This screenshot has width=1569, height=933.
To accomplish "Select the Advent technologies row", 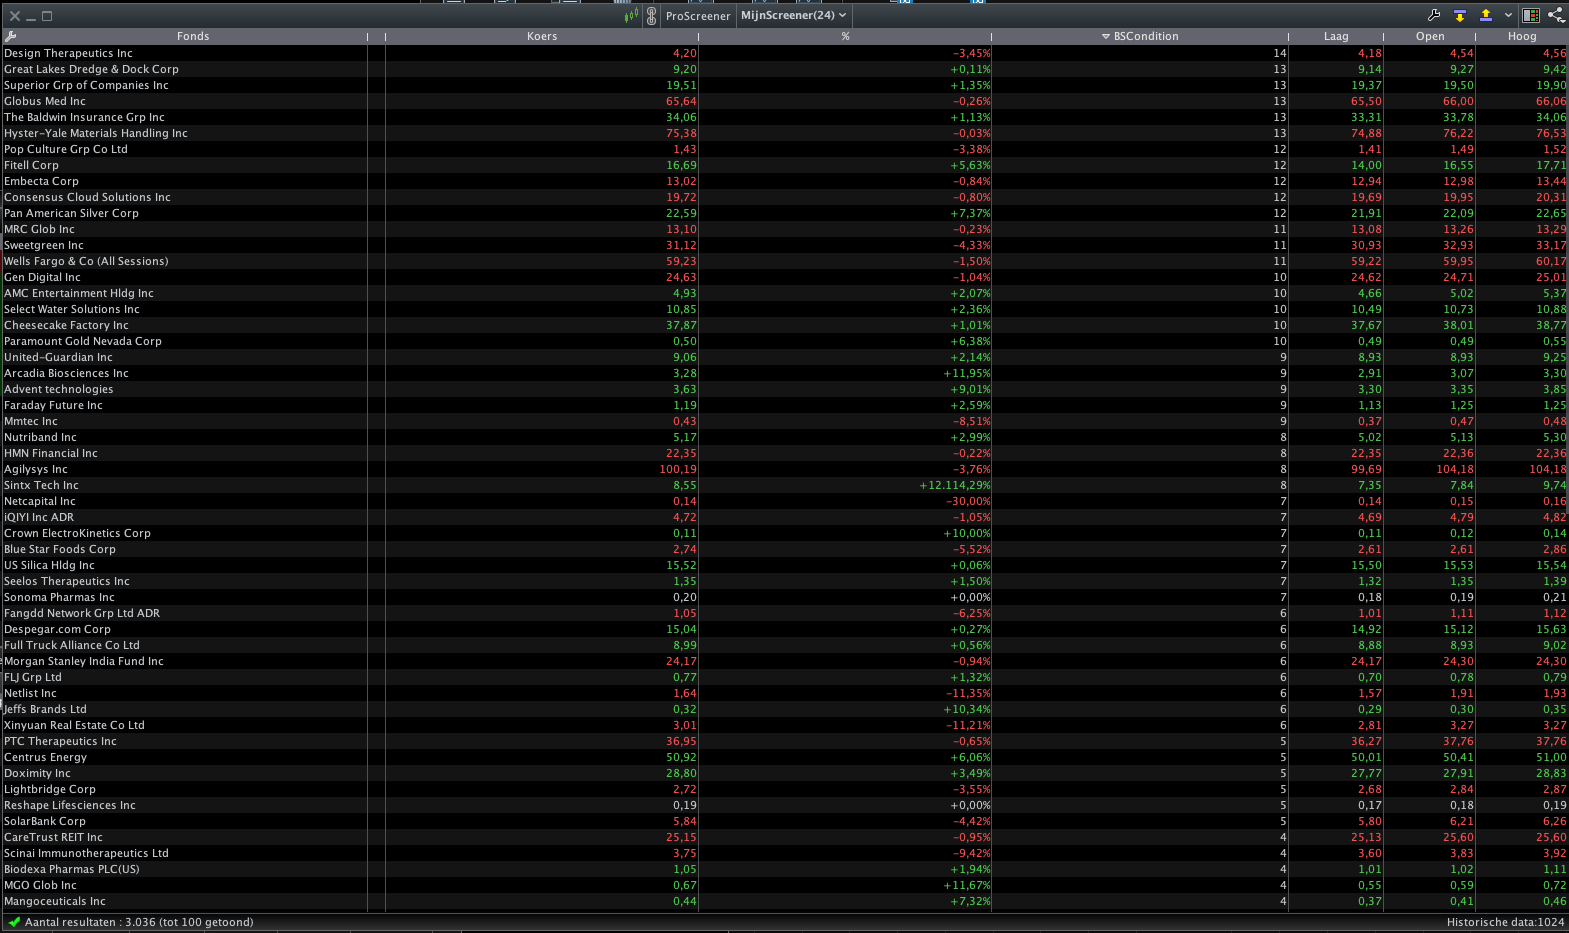I will pos(784,389).
